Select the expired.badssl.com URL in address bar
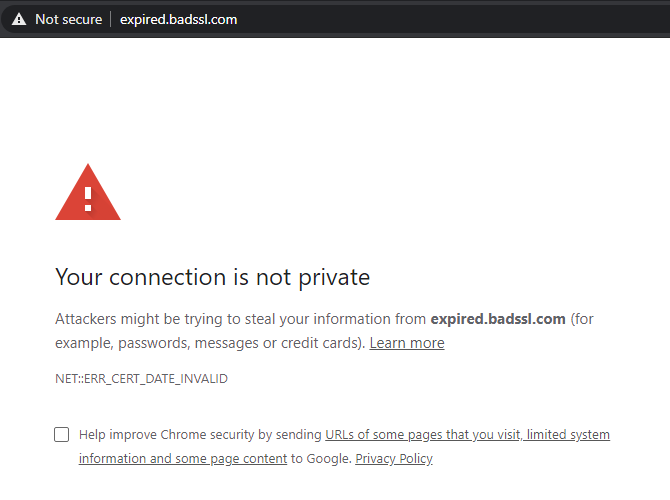 coord(178,19)
